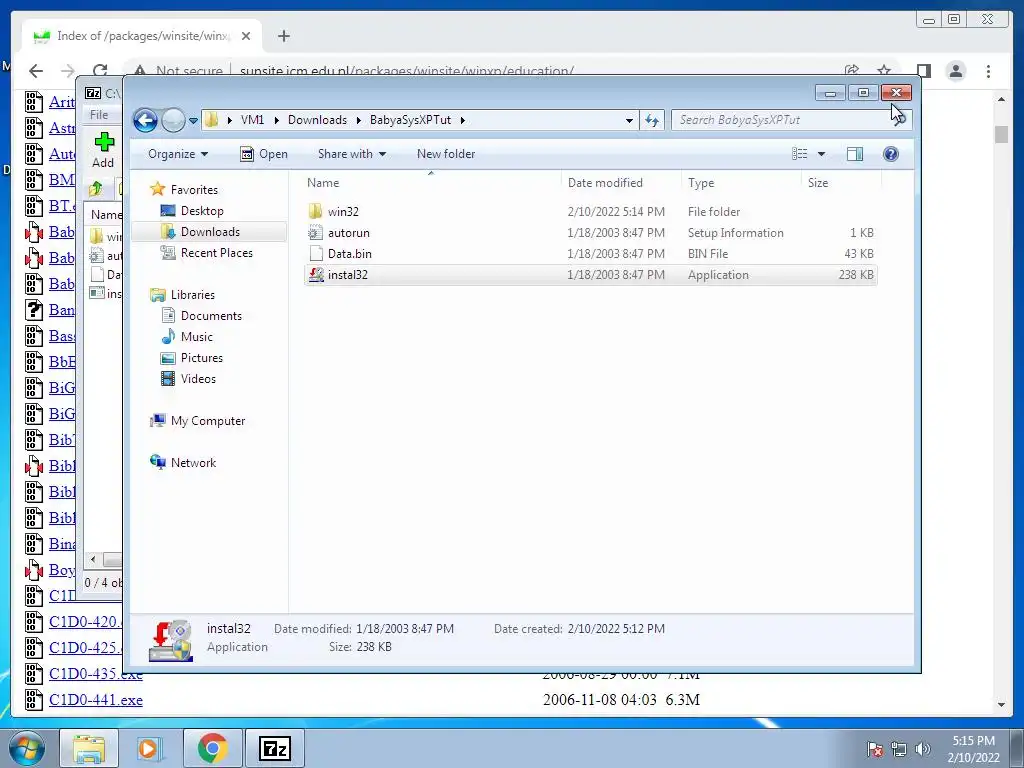This screenshot has height=768, width=1024.
Task: Expand the Share with menu
Action: [351, 154]
